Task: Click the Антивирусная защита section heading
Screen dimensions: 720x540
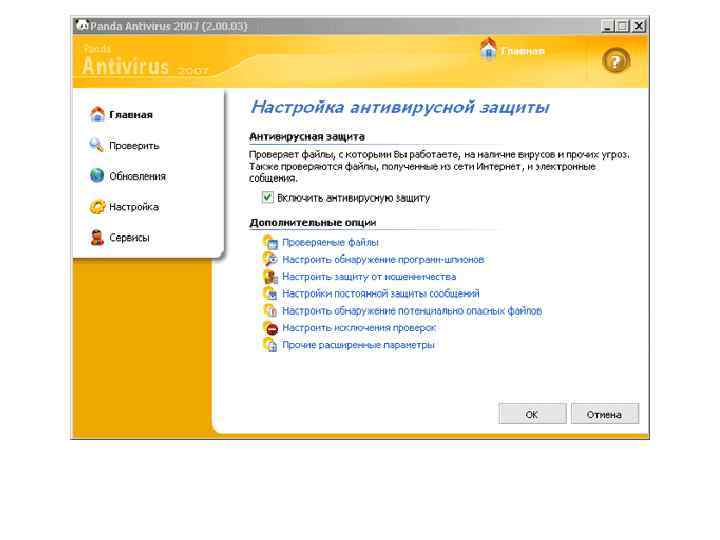Action: point(307,136)
